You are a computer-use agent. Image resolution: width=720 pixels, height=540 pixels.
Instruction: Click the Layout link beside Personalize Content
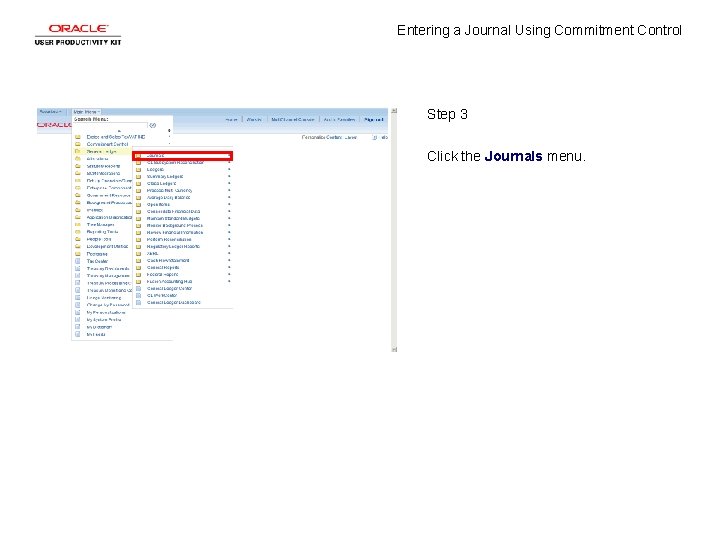[x=351, y=137]
